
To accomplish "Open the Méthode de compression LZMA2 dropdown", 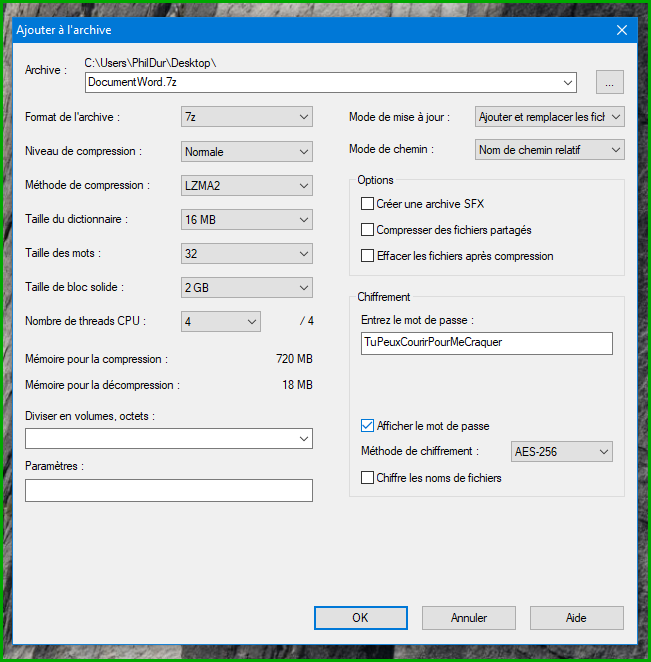I will (x=247, y=186).
